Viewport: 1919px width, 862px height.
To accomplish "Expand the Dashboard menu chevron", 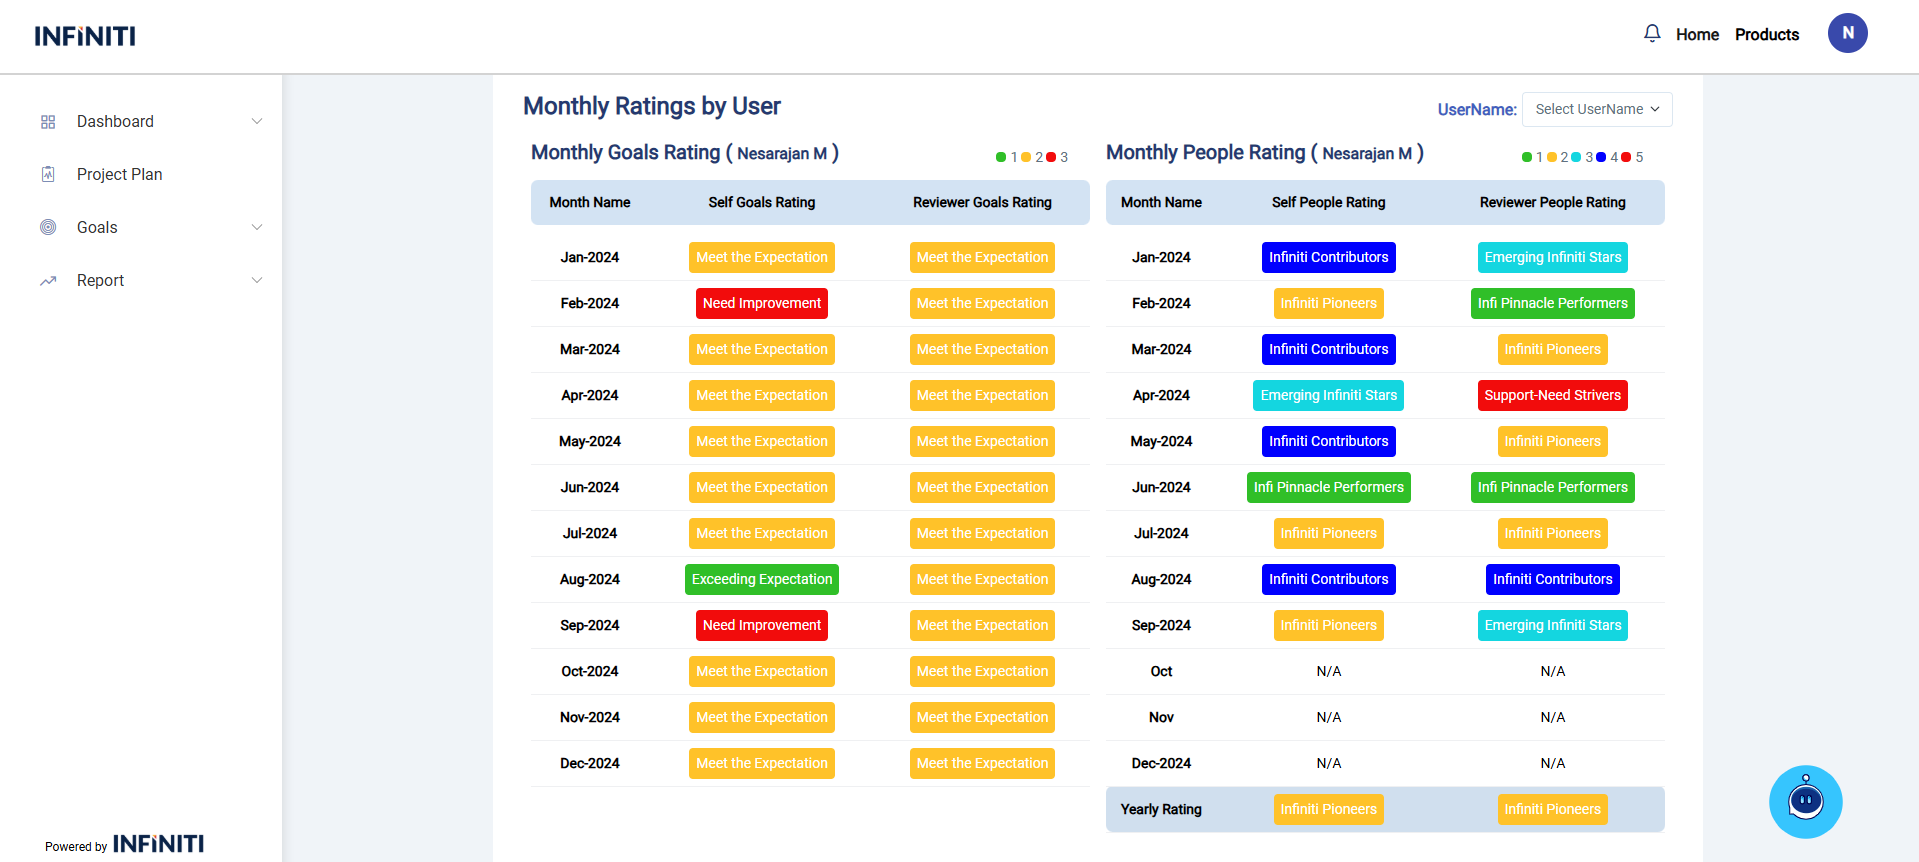I will [x=257, y=122].
